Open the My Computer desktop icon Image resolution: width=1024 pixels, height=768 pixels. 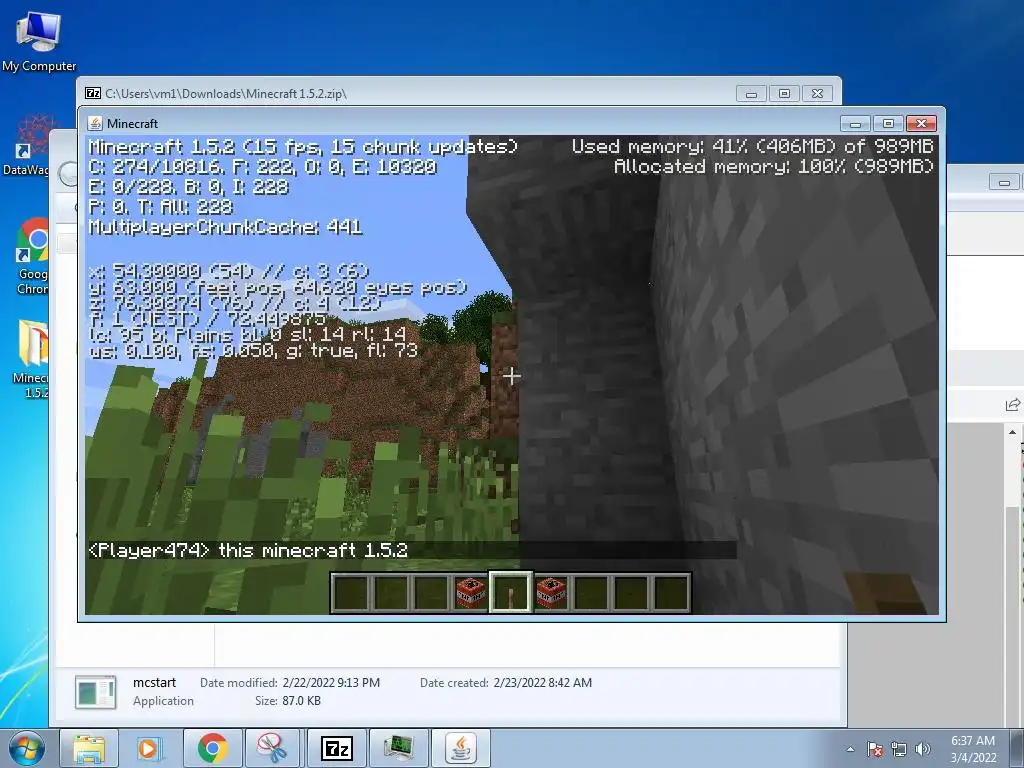[x=38, y=41]
